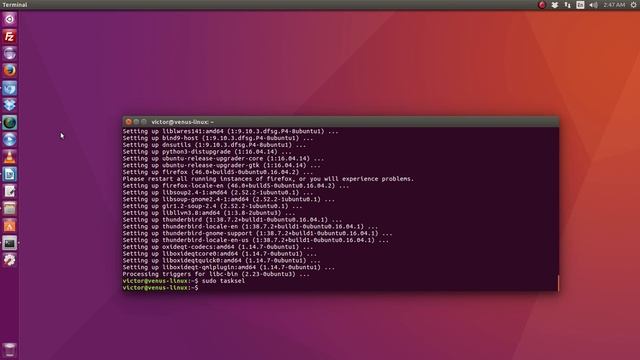
Task: Click the Terminal title in the top panel
Action: 15,5
